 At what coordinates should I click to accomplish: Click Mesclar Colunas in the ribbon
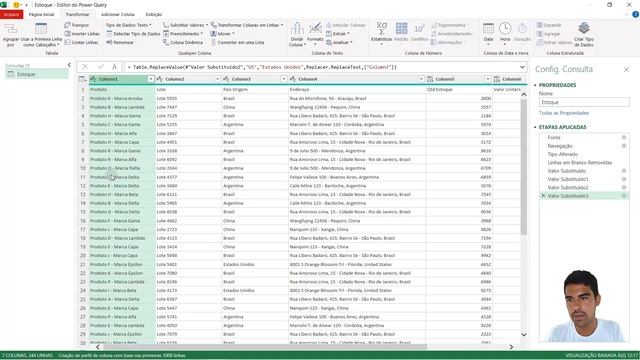click(345, 25)
